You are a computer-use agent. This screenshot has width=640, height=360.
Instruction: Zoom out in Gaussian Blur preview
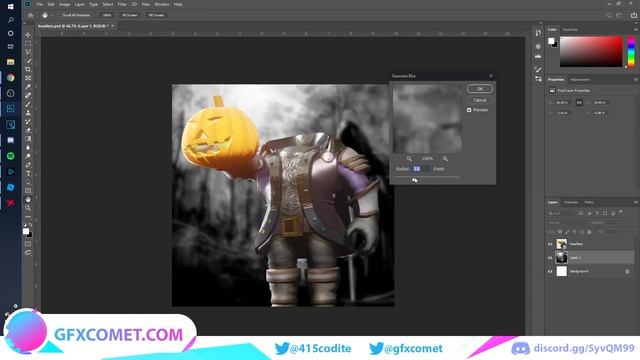pos(409,159)
